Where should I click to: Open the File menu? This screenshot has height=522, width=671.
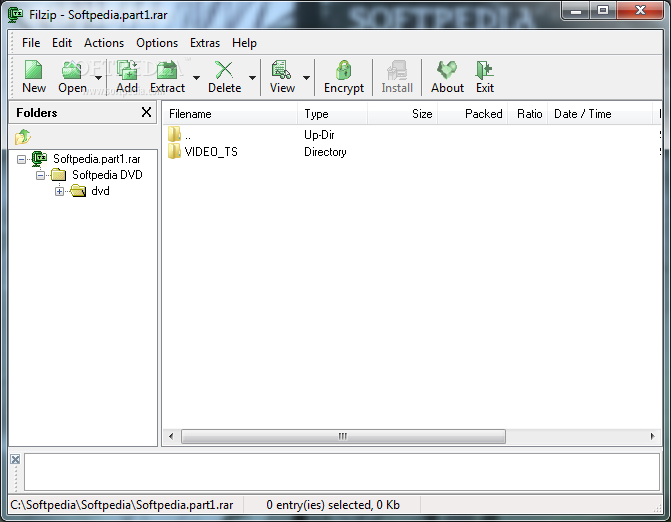(31, 43)
